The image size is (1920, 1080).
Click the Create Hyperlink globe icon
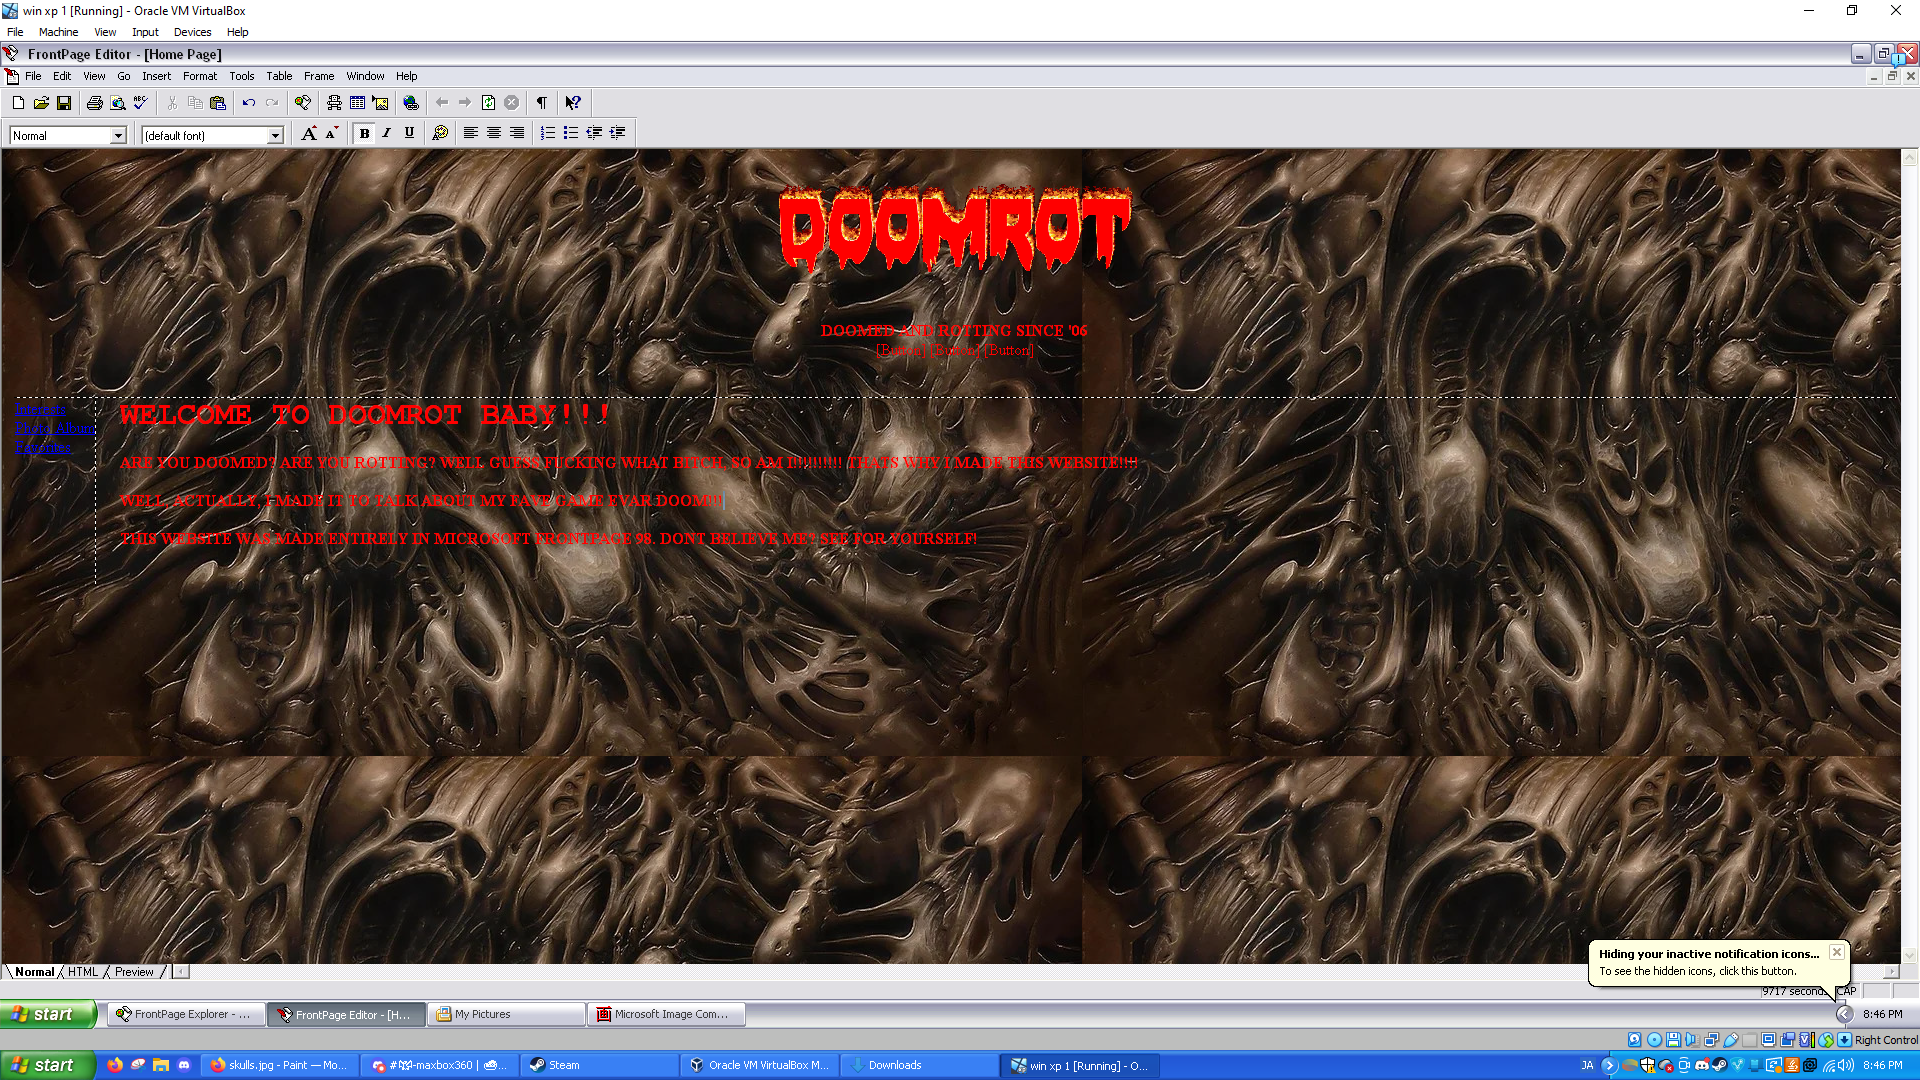(410, 103)
